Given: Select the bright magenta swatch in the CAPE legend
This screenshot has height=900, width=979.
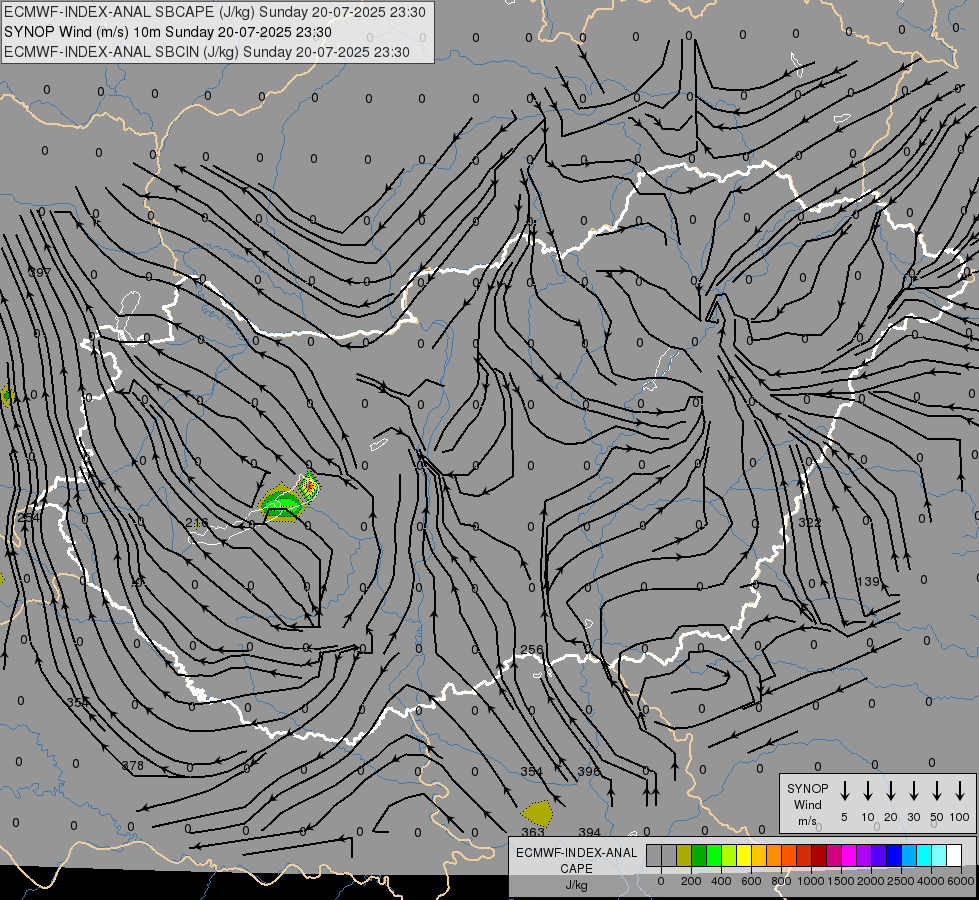Looking at the screenshot, I should pos(849,855).
